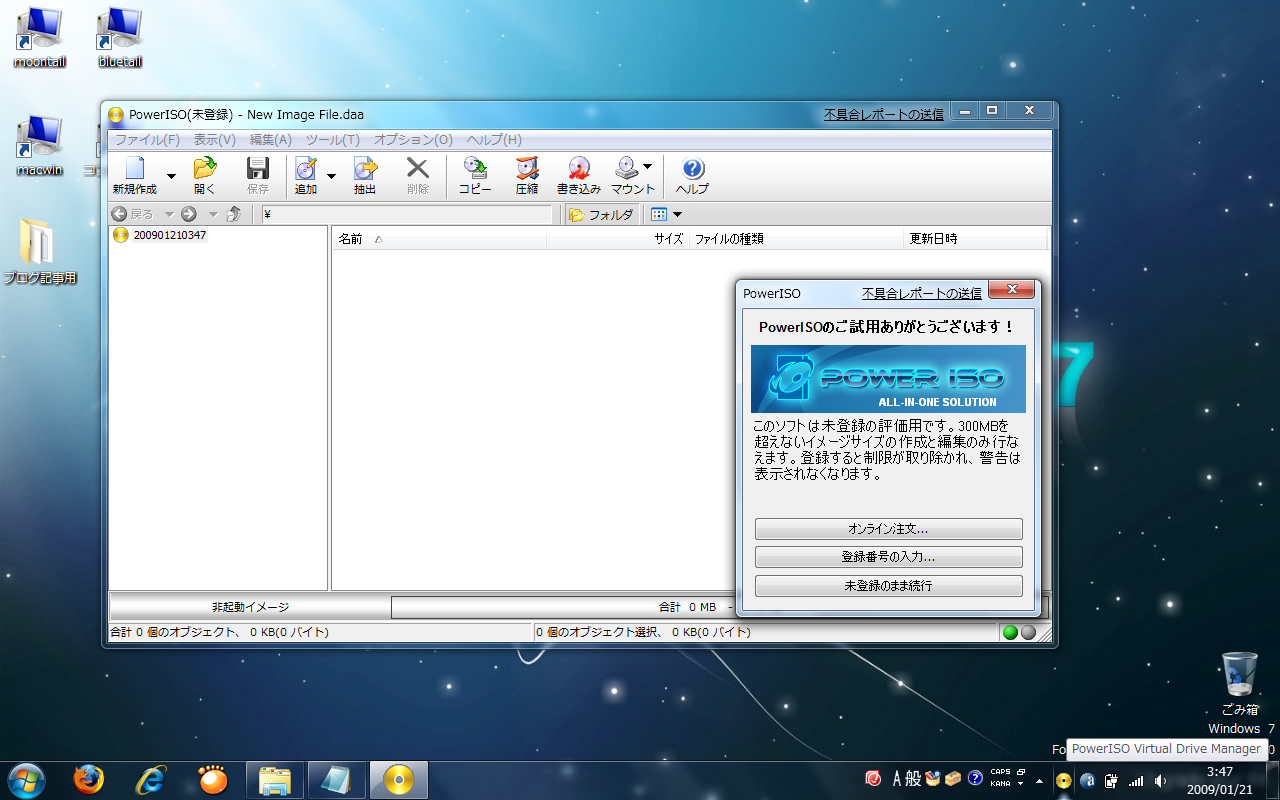Click the gray status circle in status bar
1280x800 pixels.
1028,632
